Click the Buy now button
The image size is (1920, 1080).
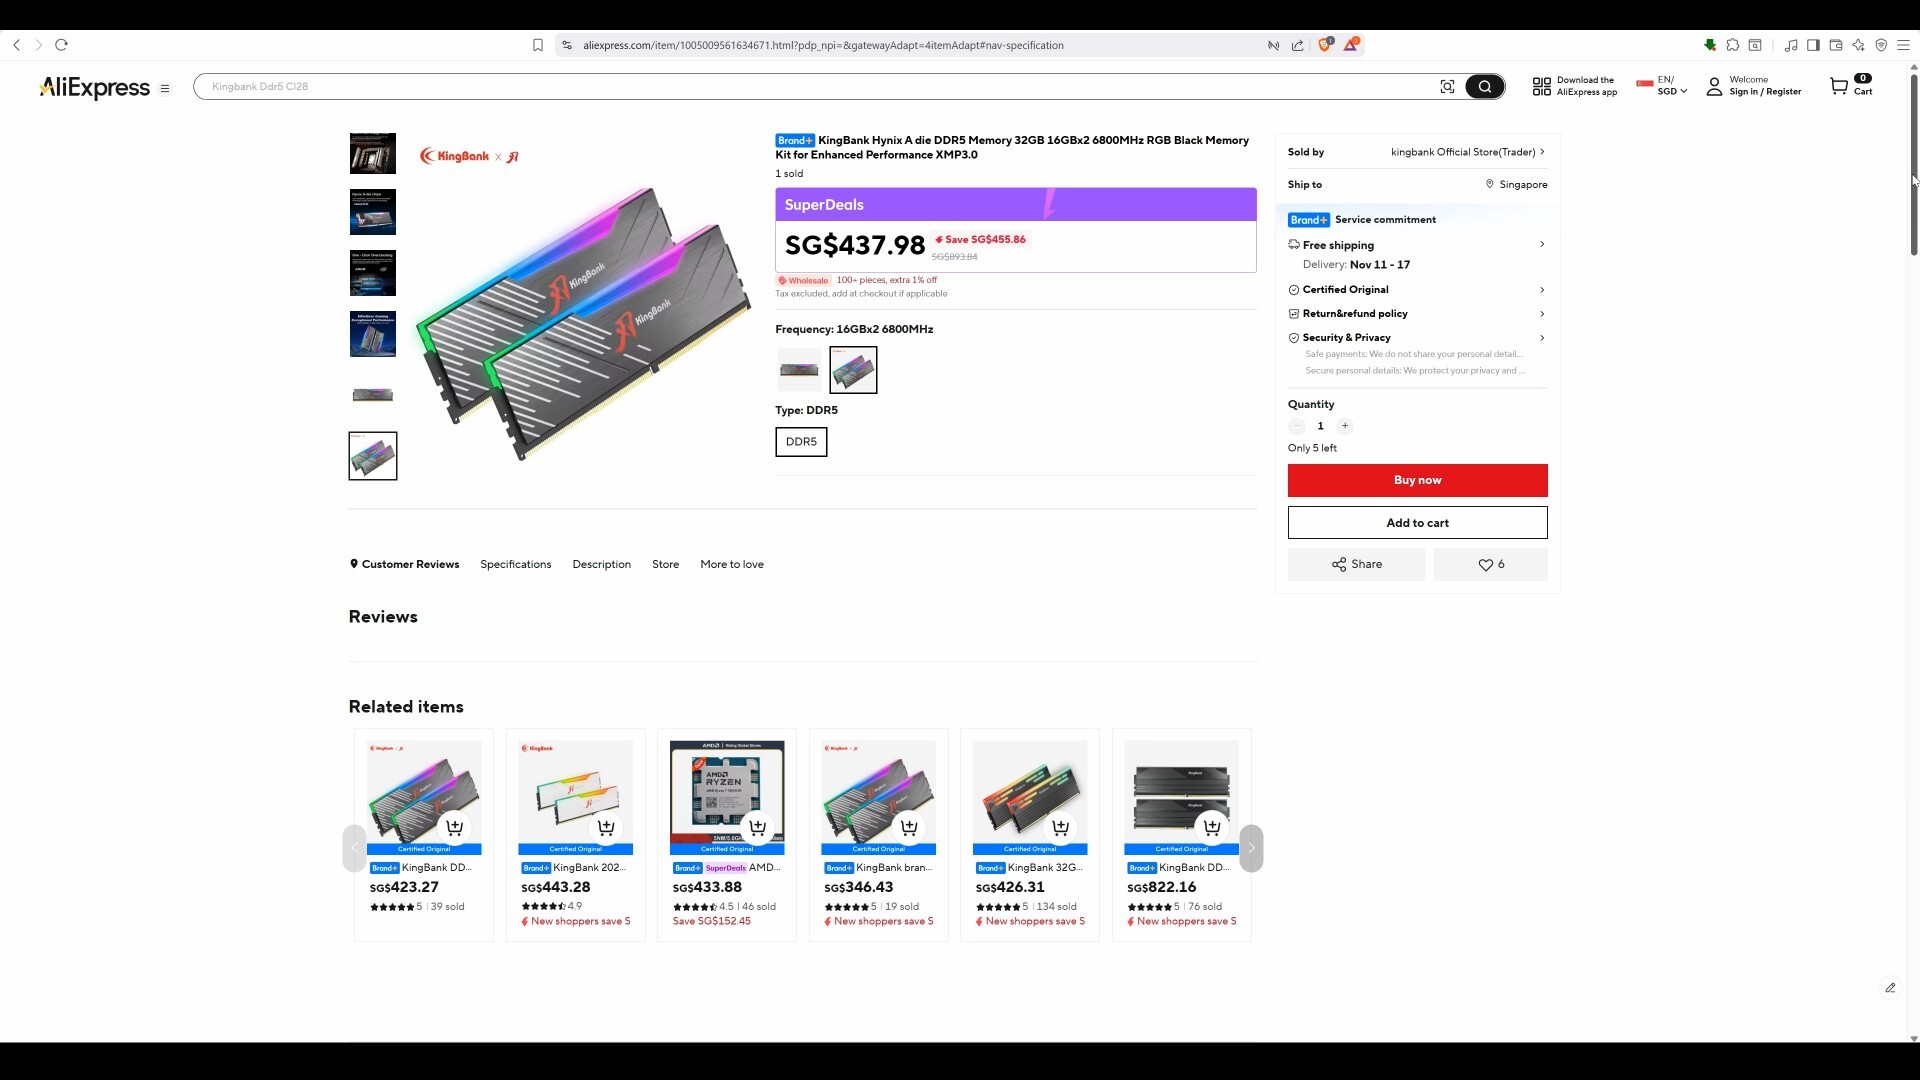tap(1417, 480)
